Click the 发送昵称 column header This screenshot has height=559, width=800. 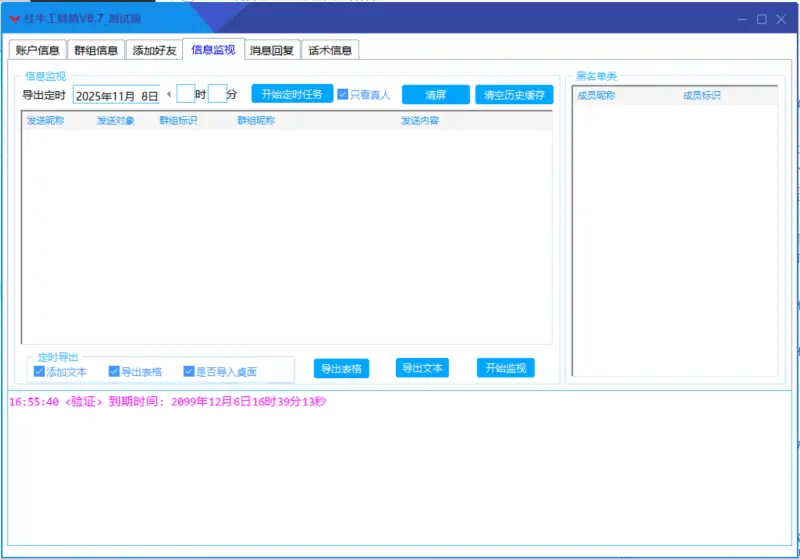[x=45, y=120]
